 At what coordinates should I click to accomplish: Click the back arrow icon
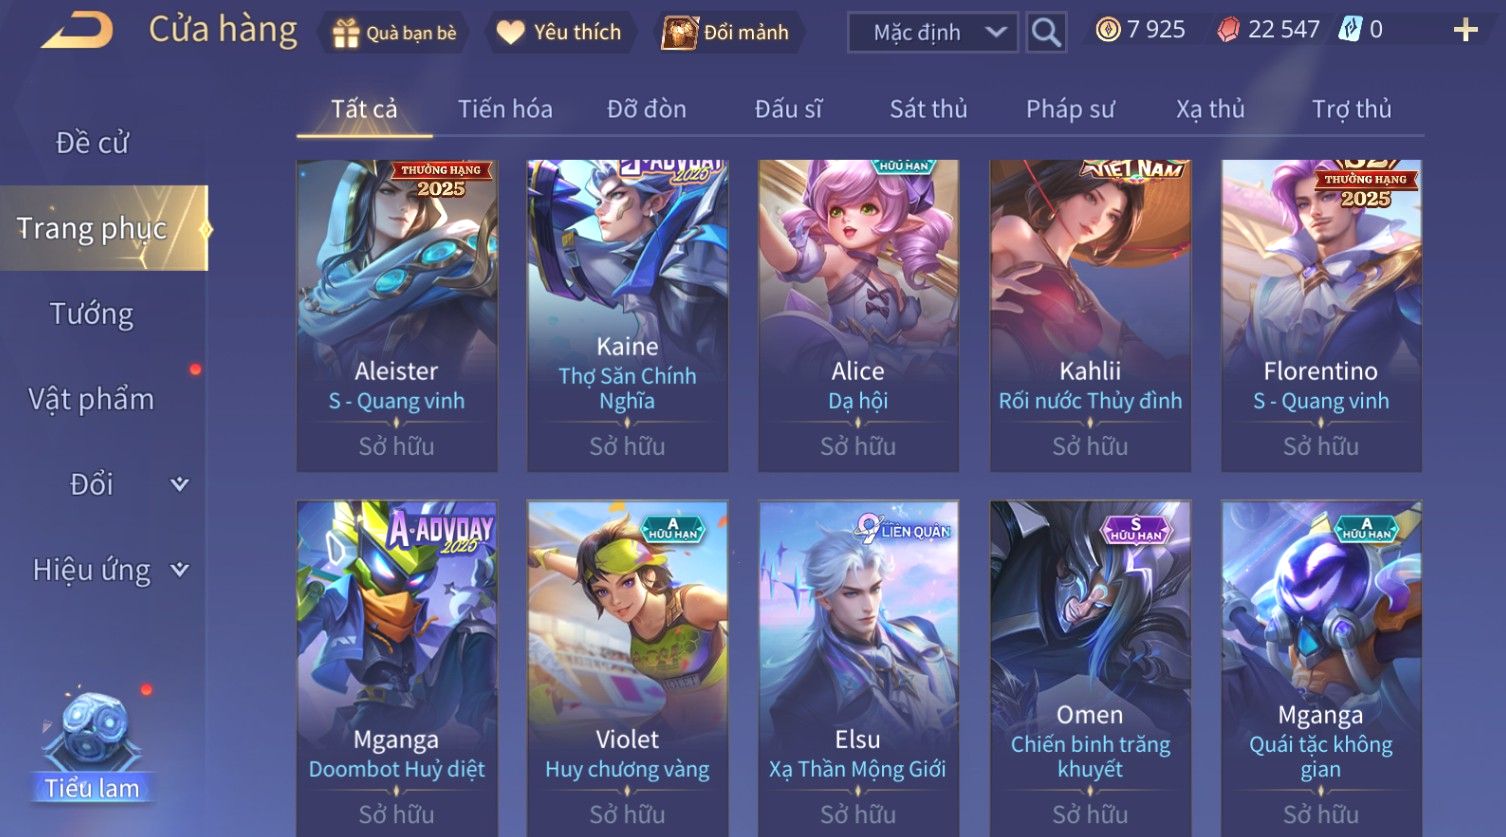tap(77, 30)
